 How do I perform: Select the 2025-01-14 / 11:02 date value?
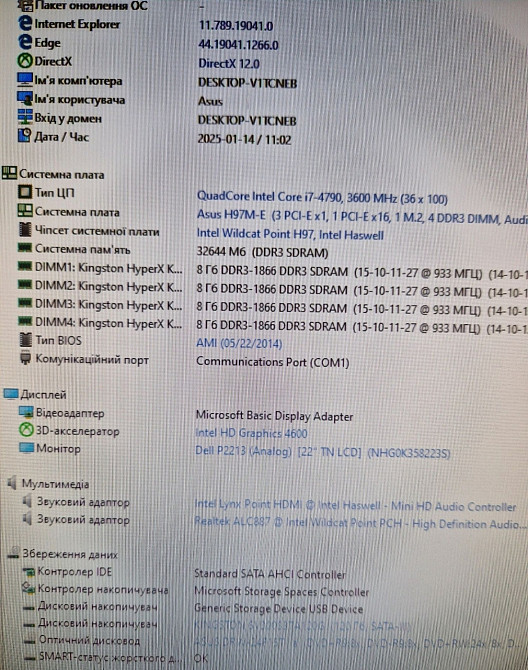[244, 139]
